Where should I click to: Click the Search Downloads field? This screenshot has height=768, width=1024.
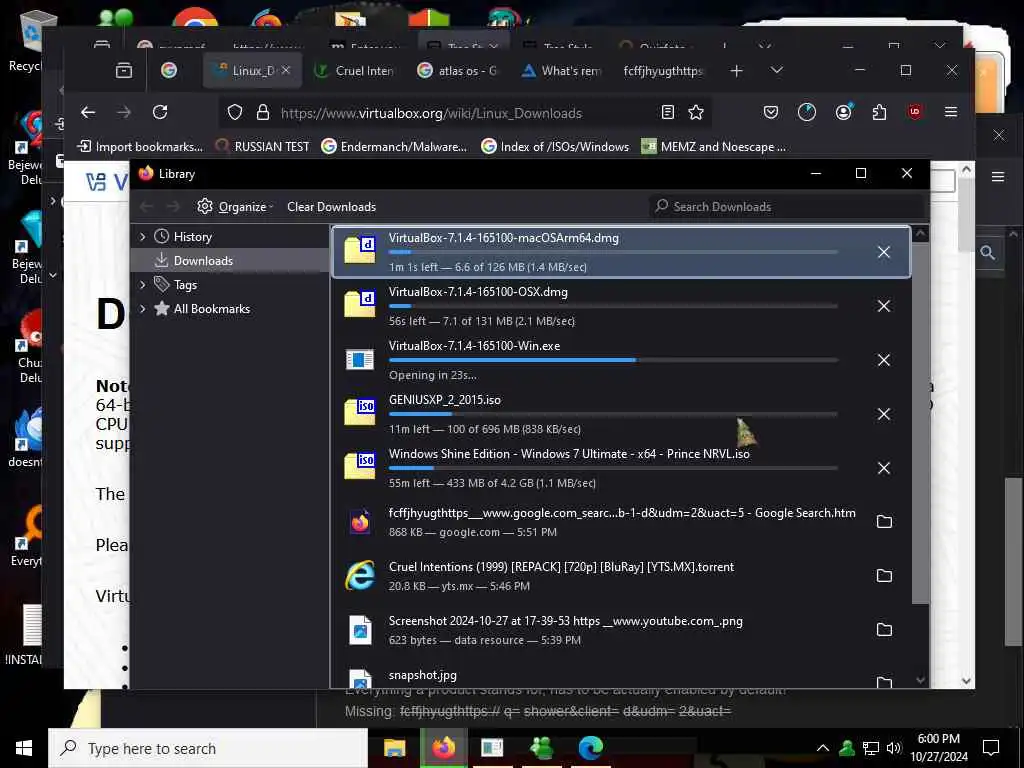click(x=788, y=206)
